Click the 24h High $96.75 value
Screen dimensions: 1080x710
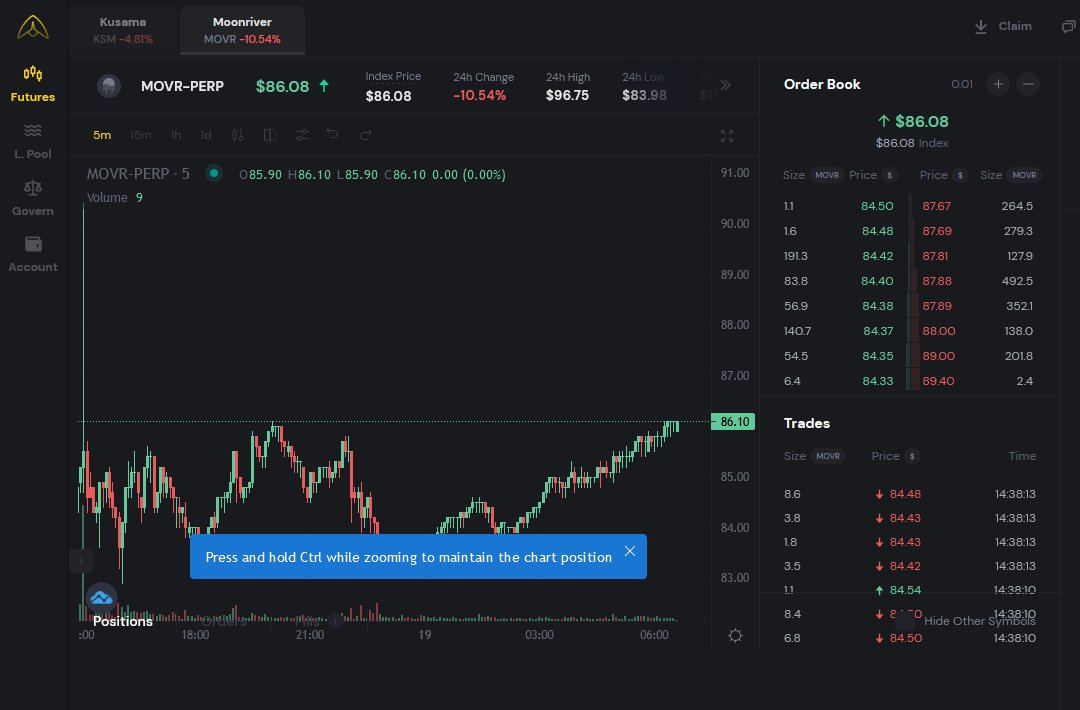coord(568,95)
